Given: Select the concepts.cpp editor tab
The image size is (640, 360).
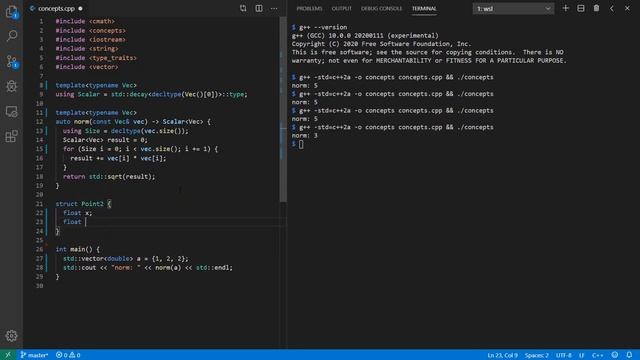Looking at the screenshot, I should 56,8.
